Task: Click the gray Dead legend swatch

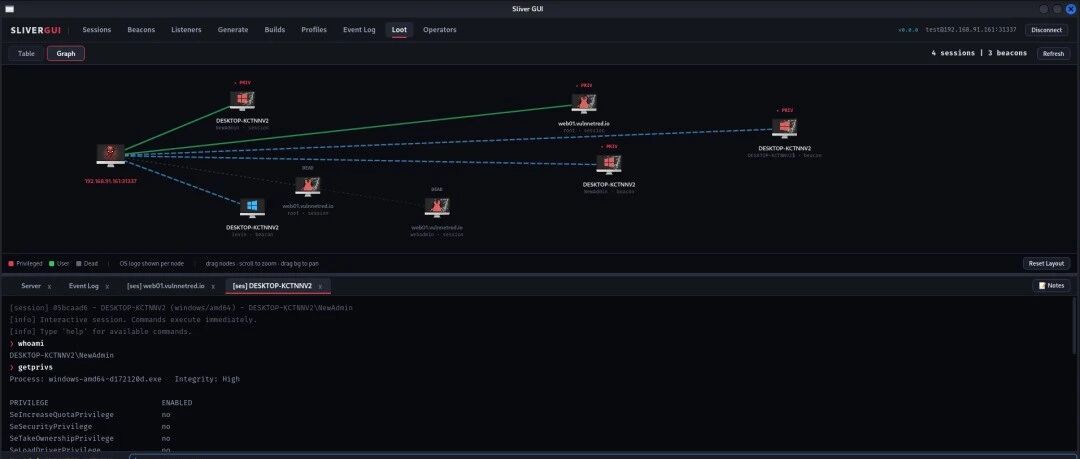Action: click(79, 263)
